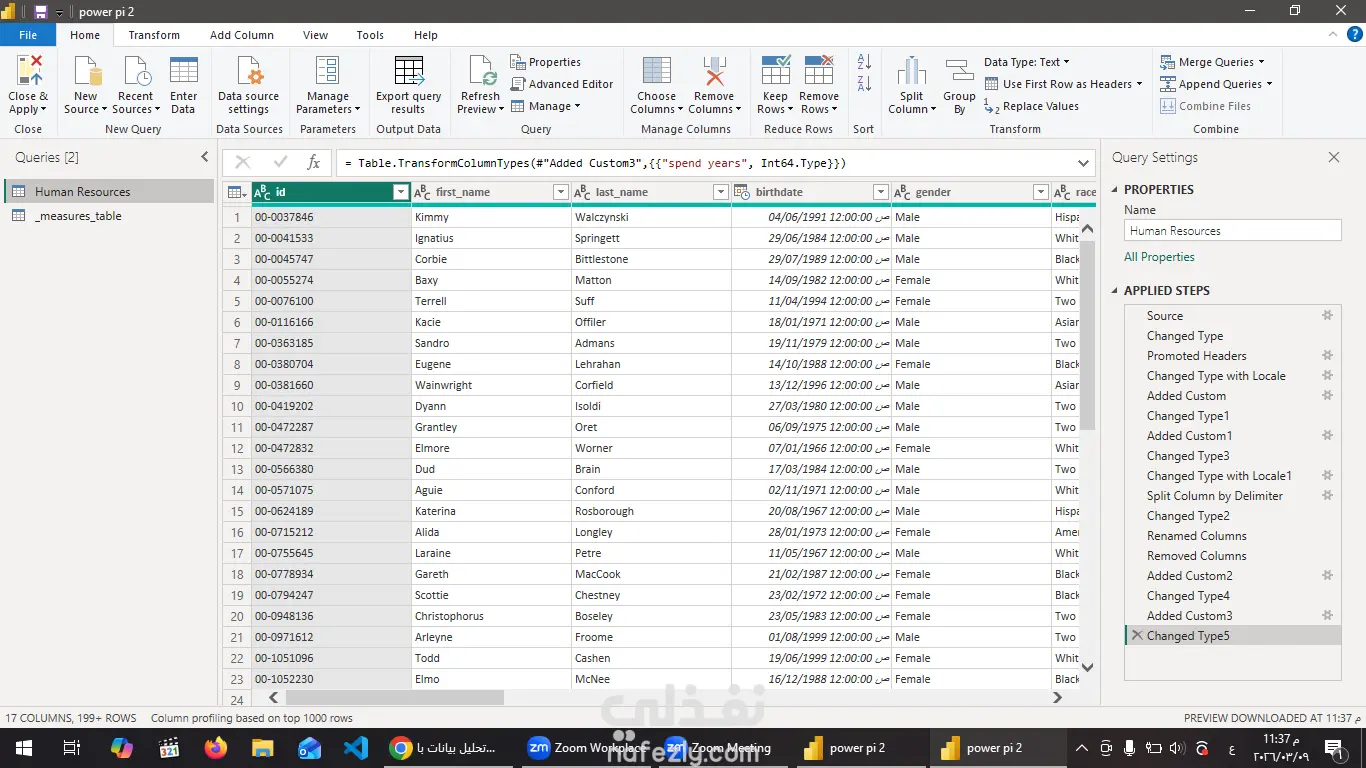Open Data source settings

click(249, 84)
